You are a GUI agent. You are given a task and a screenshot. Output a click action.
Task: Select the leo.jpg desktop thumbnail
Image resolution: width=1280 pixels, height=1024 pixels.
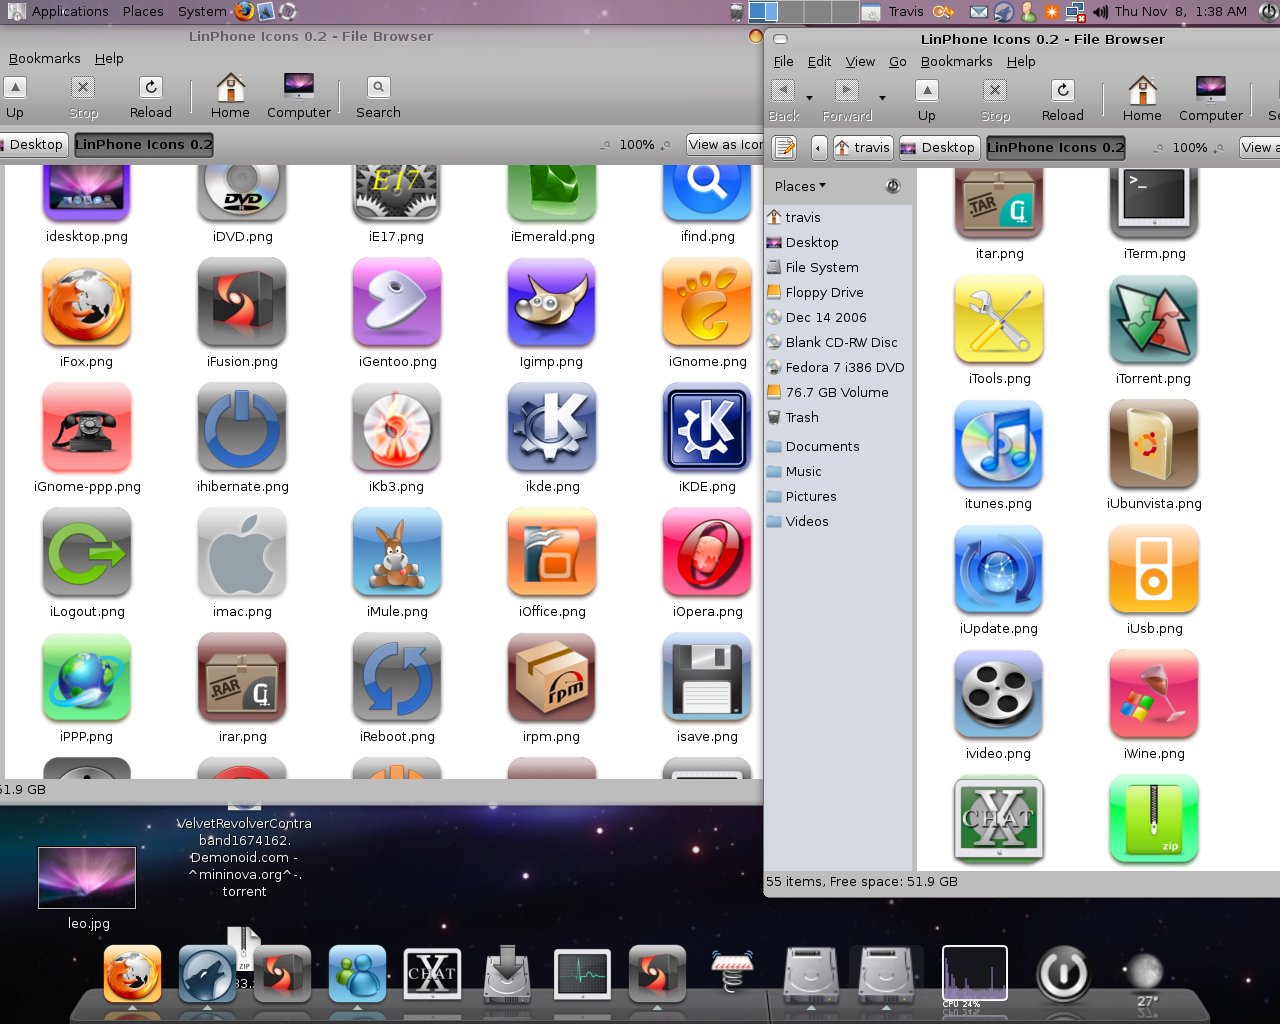point(87,878)
